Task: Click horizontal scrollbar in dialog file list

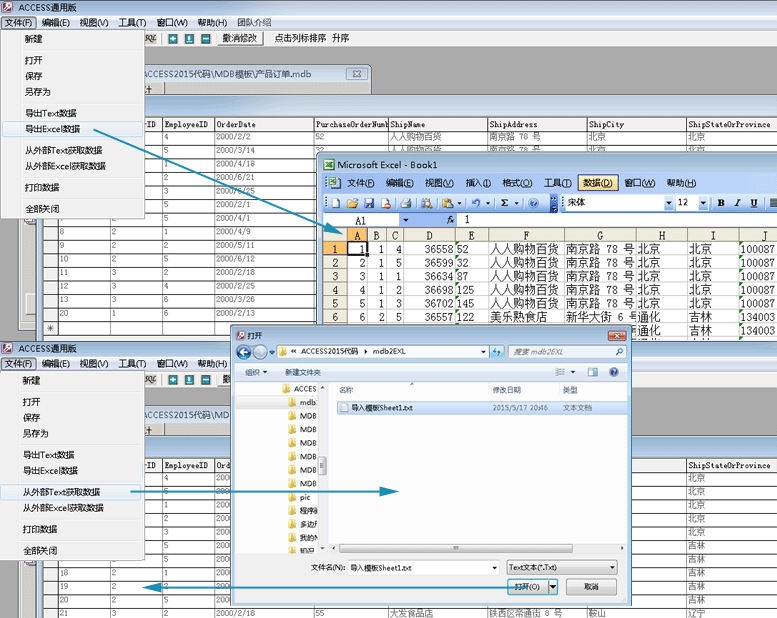Action: coord(455,548)
